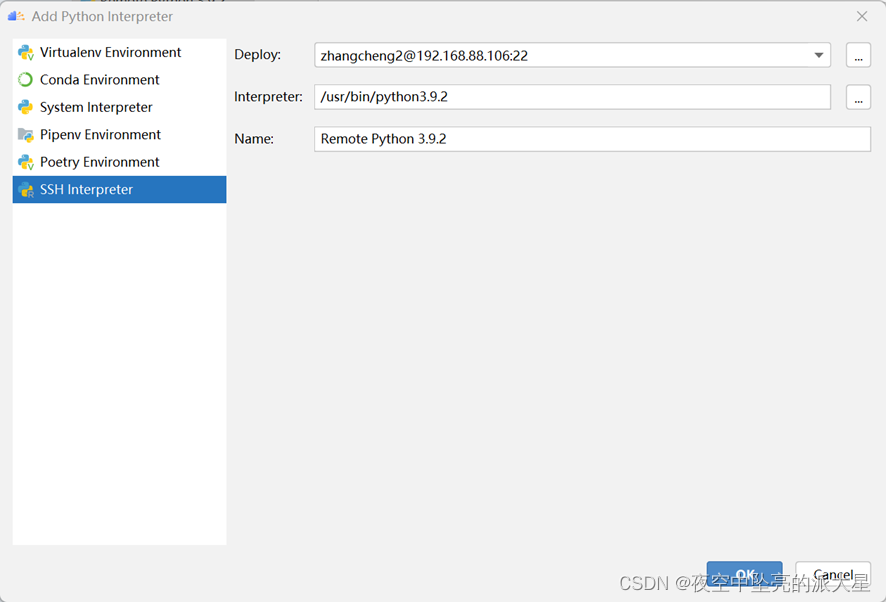Open the Deploy browse button
The width and height of the screenshot is (886, 602).
pos(858,55)
